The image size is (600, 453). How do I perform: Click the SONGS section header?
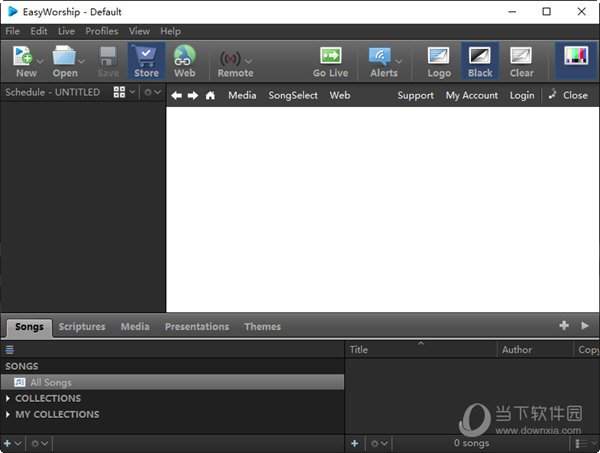(22, 366)
